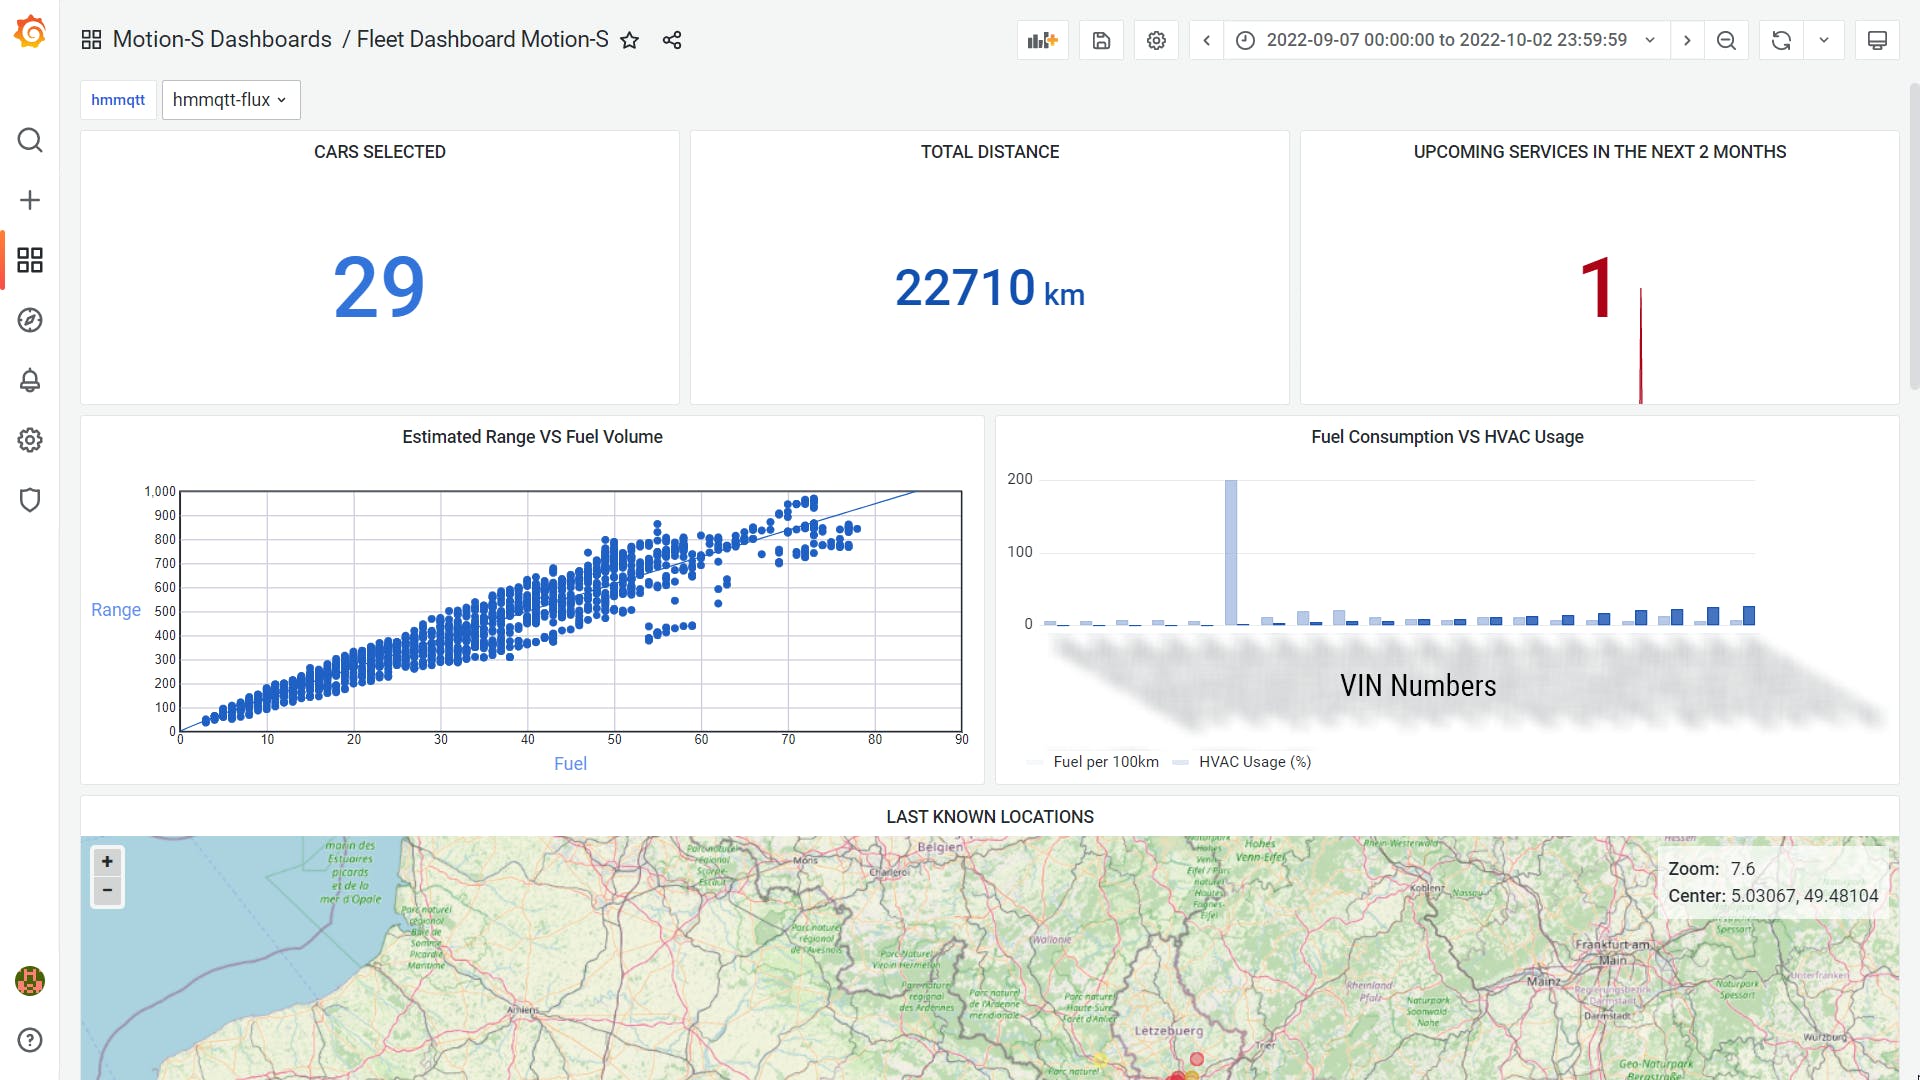Toggle HVAC Usage (%) legend series
The width and height of the screenshot is (1920, 1080).
click(x=1254, y=762)
